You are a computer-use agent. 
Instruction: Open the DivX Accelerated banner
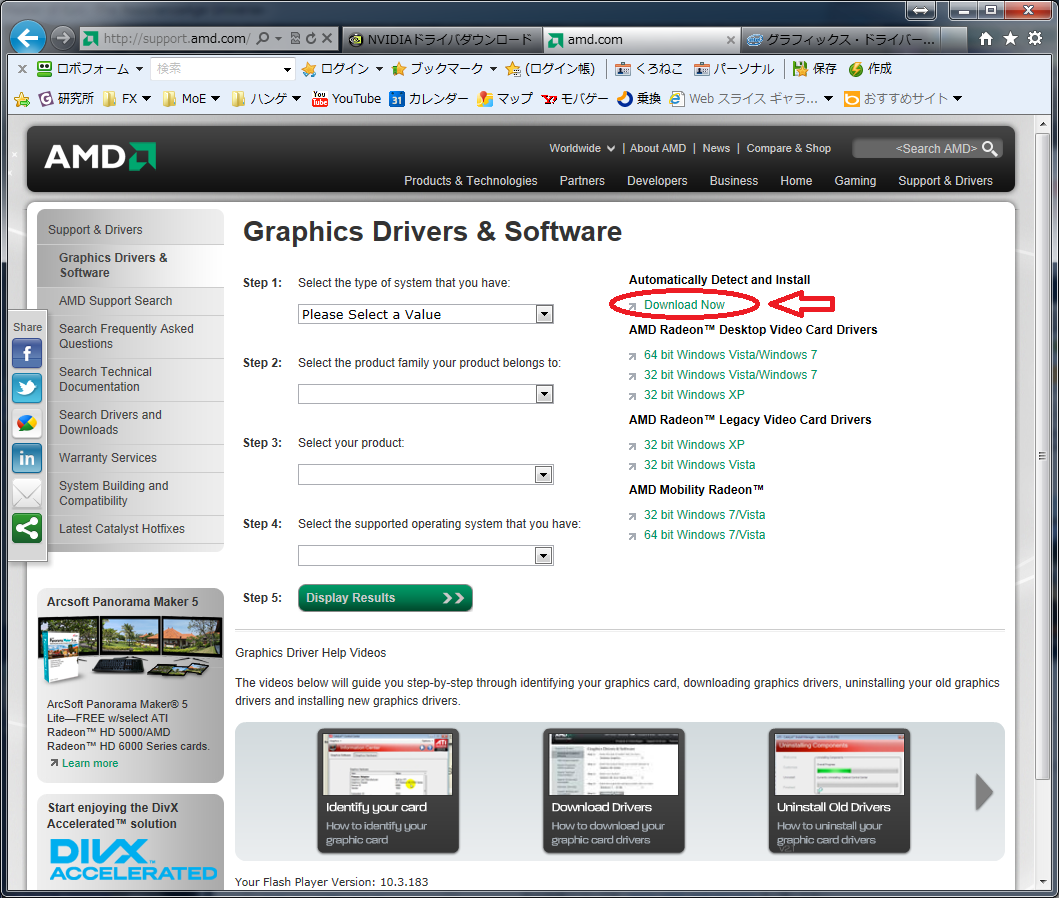130,844
